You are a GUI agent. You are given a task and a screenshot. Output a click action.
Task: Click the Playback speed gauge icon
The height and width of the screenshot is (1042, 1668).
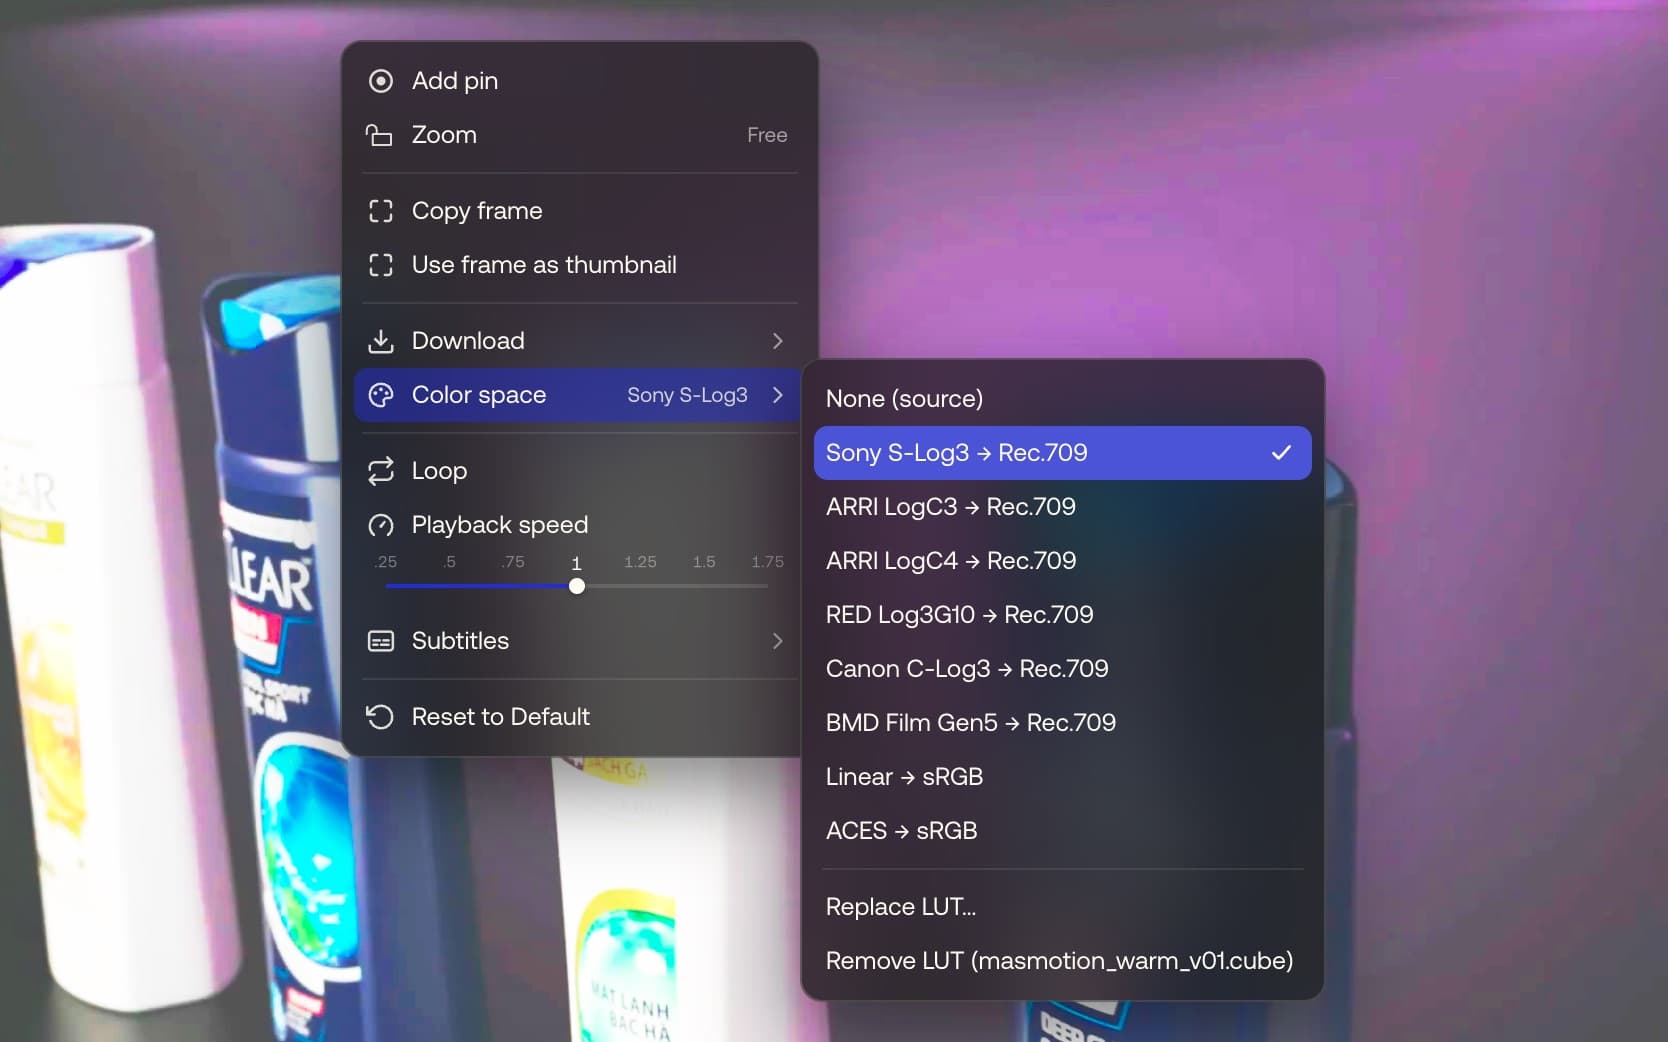pyautogui.click(x=380, y=525)
